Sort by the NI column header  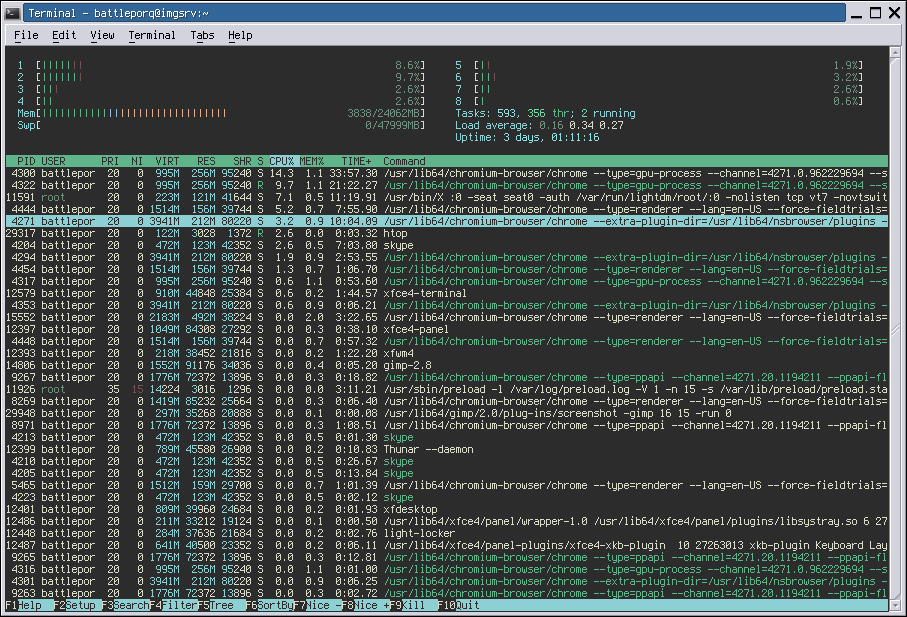click(137, 161)
